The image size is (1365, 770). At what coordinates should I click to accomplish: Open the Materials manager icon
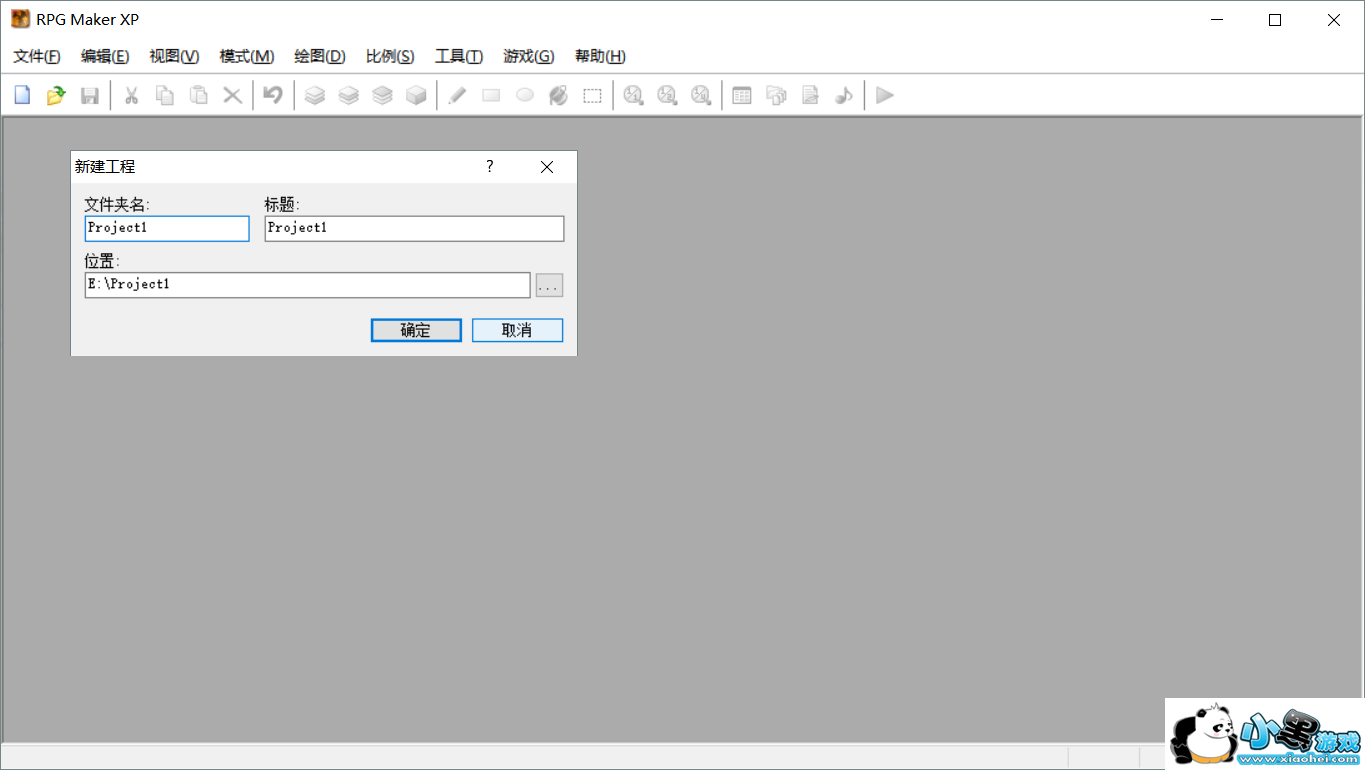(776, 95)
